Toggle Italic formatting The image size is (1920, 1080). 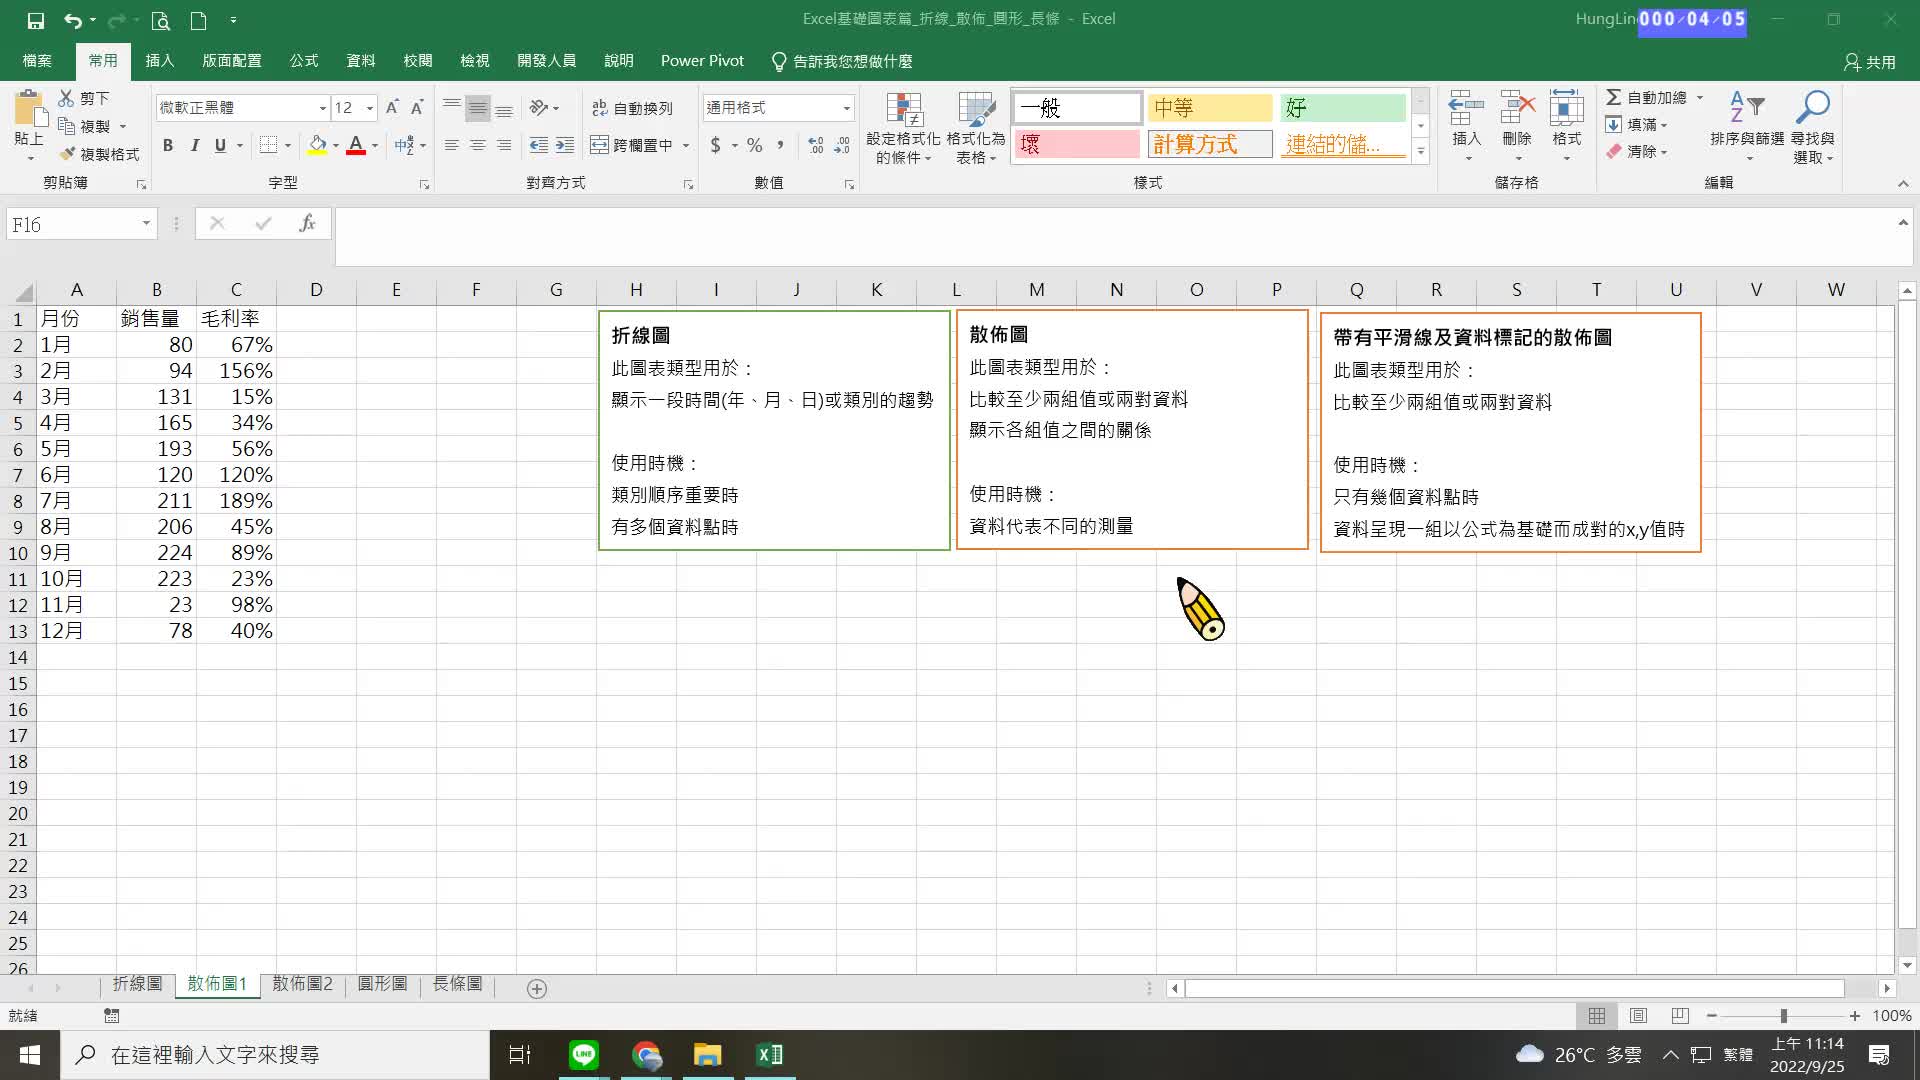(x=194, y=145)
